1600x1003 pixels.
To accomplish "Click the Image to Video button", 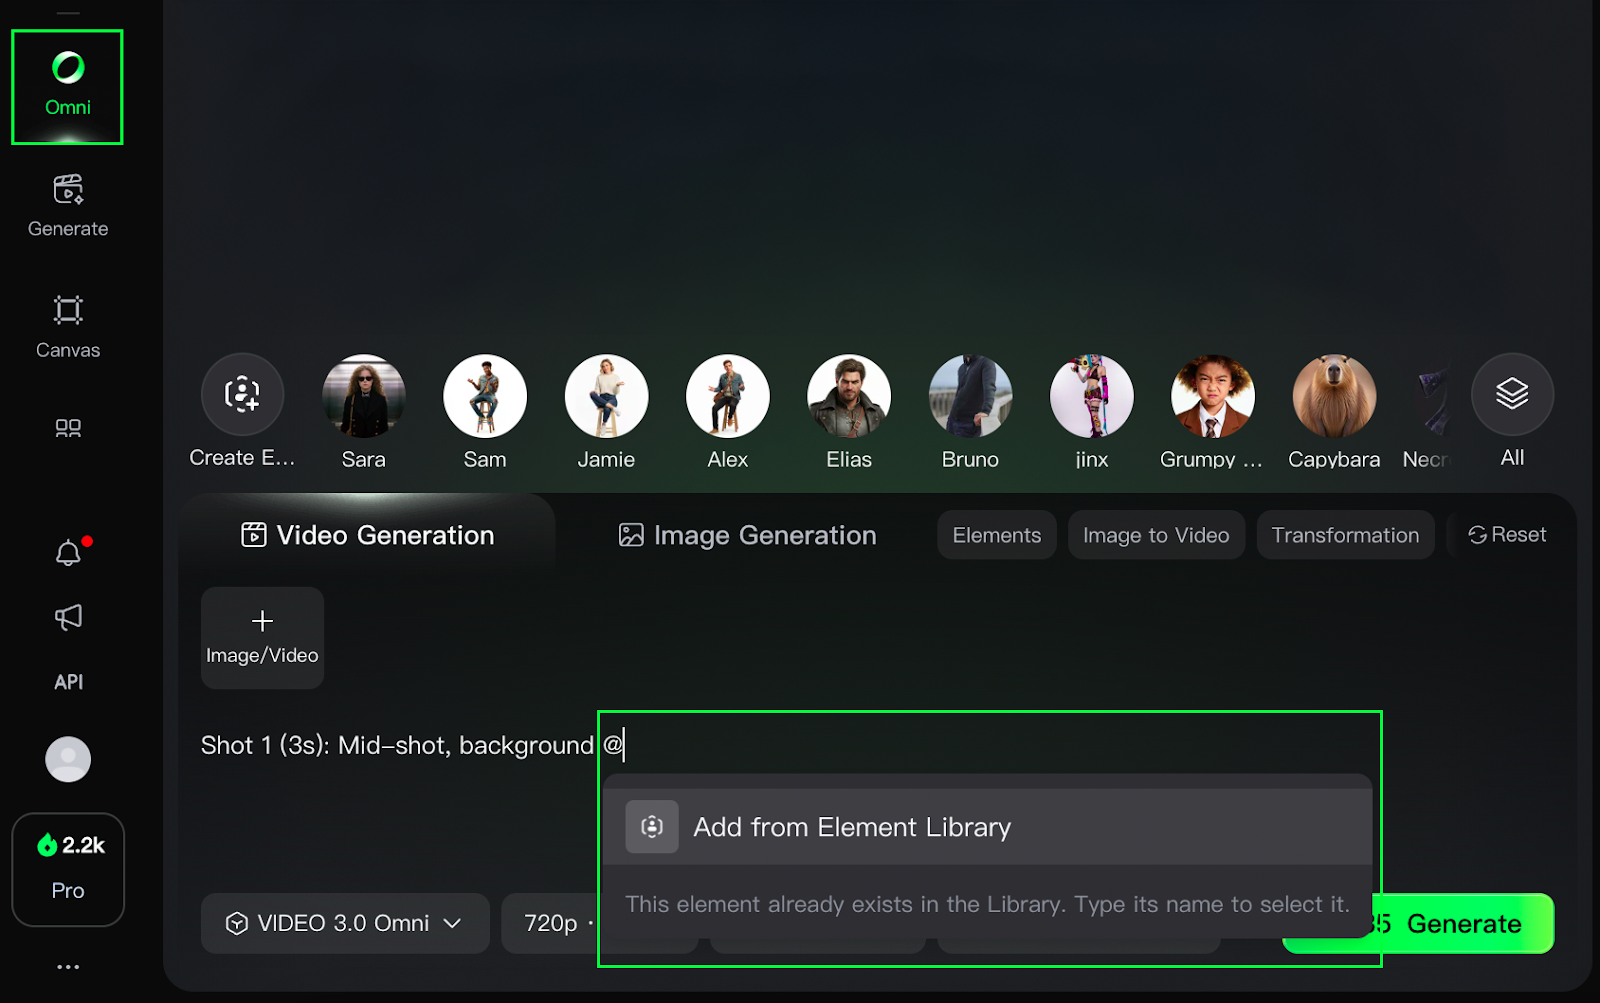I will pos(1155,535).
